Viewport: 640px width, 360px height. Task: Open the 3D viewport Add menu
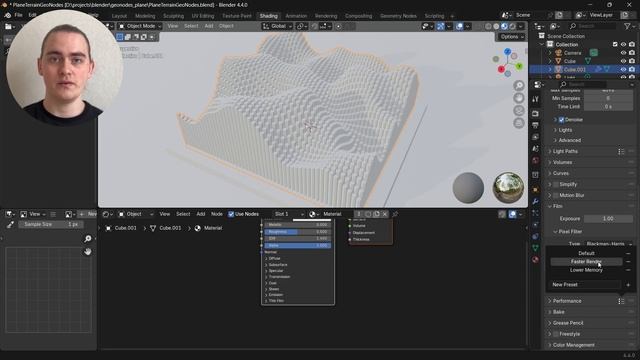point(209,26)
